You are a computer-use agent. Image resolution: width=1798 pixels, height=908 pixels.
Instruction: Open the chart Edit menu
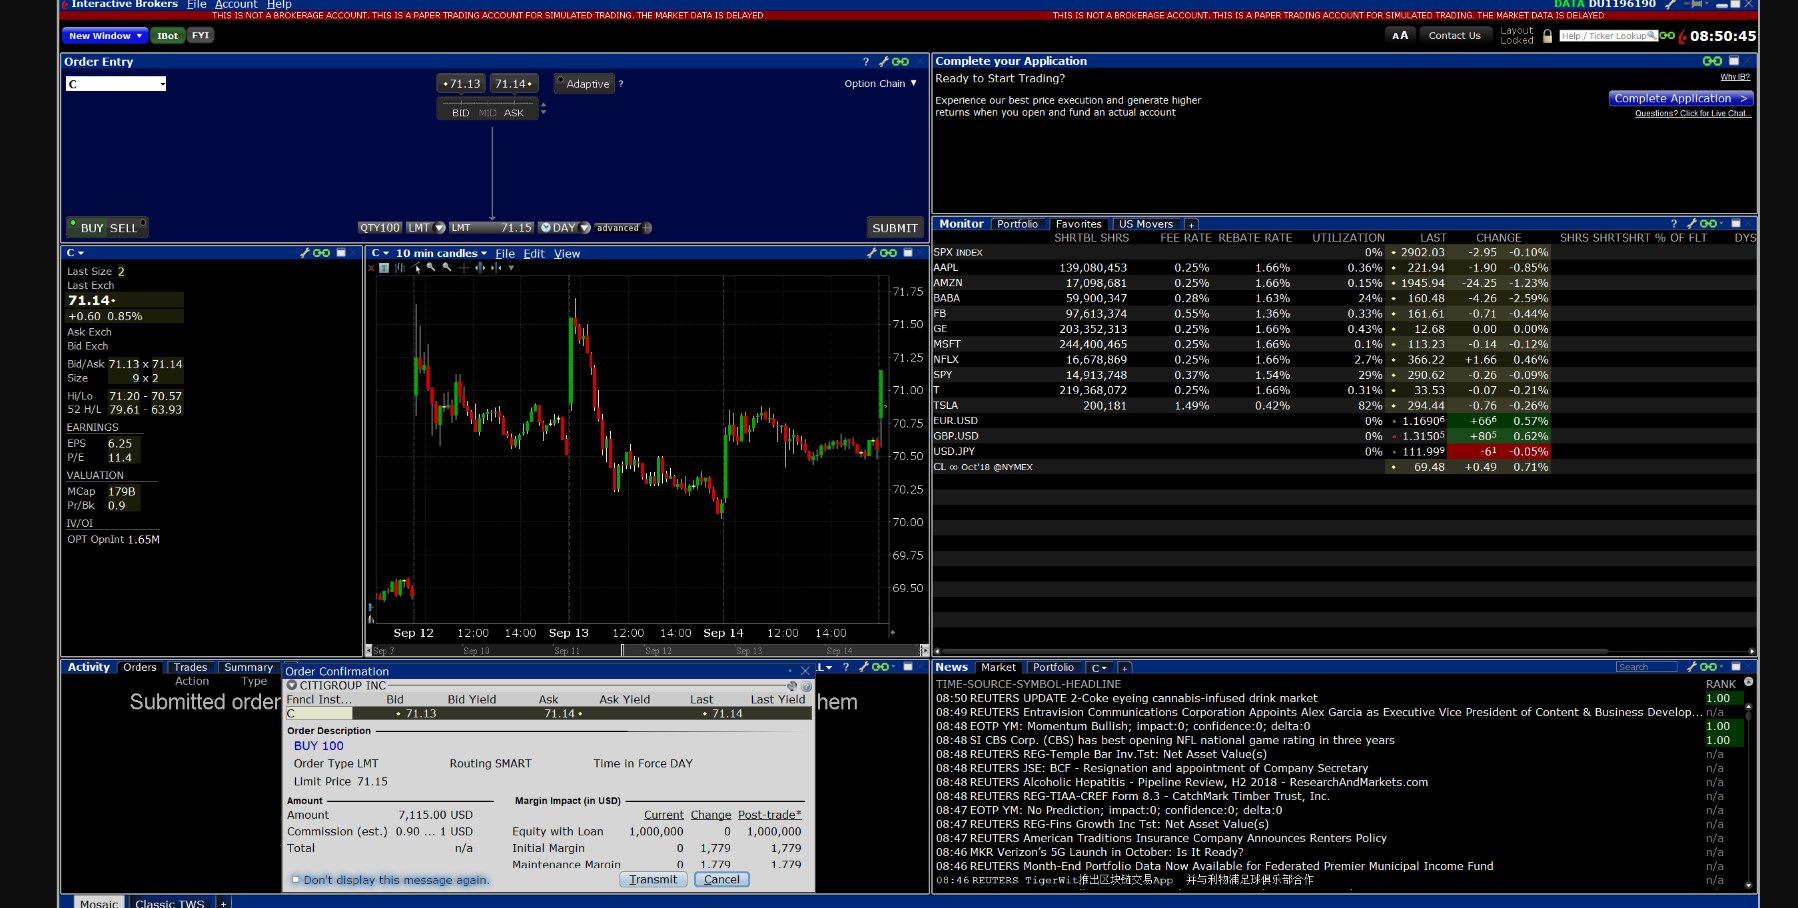click(x=534, y=254)
